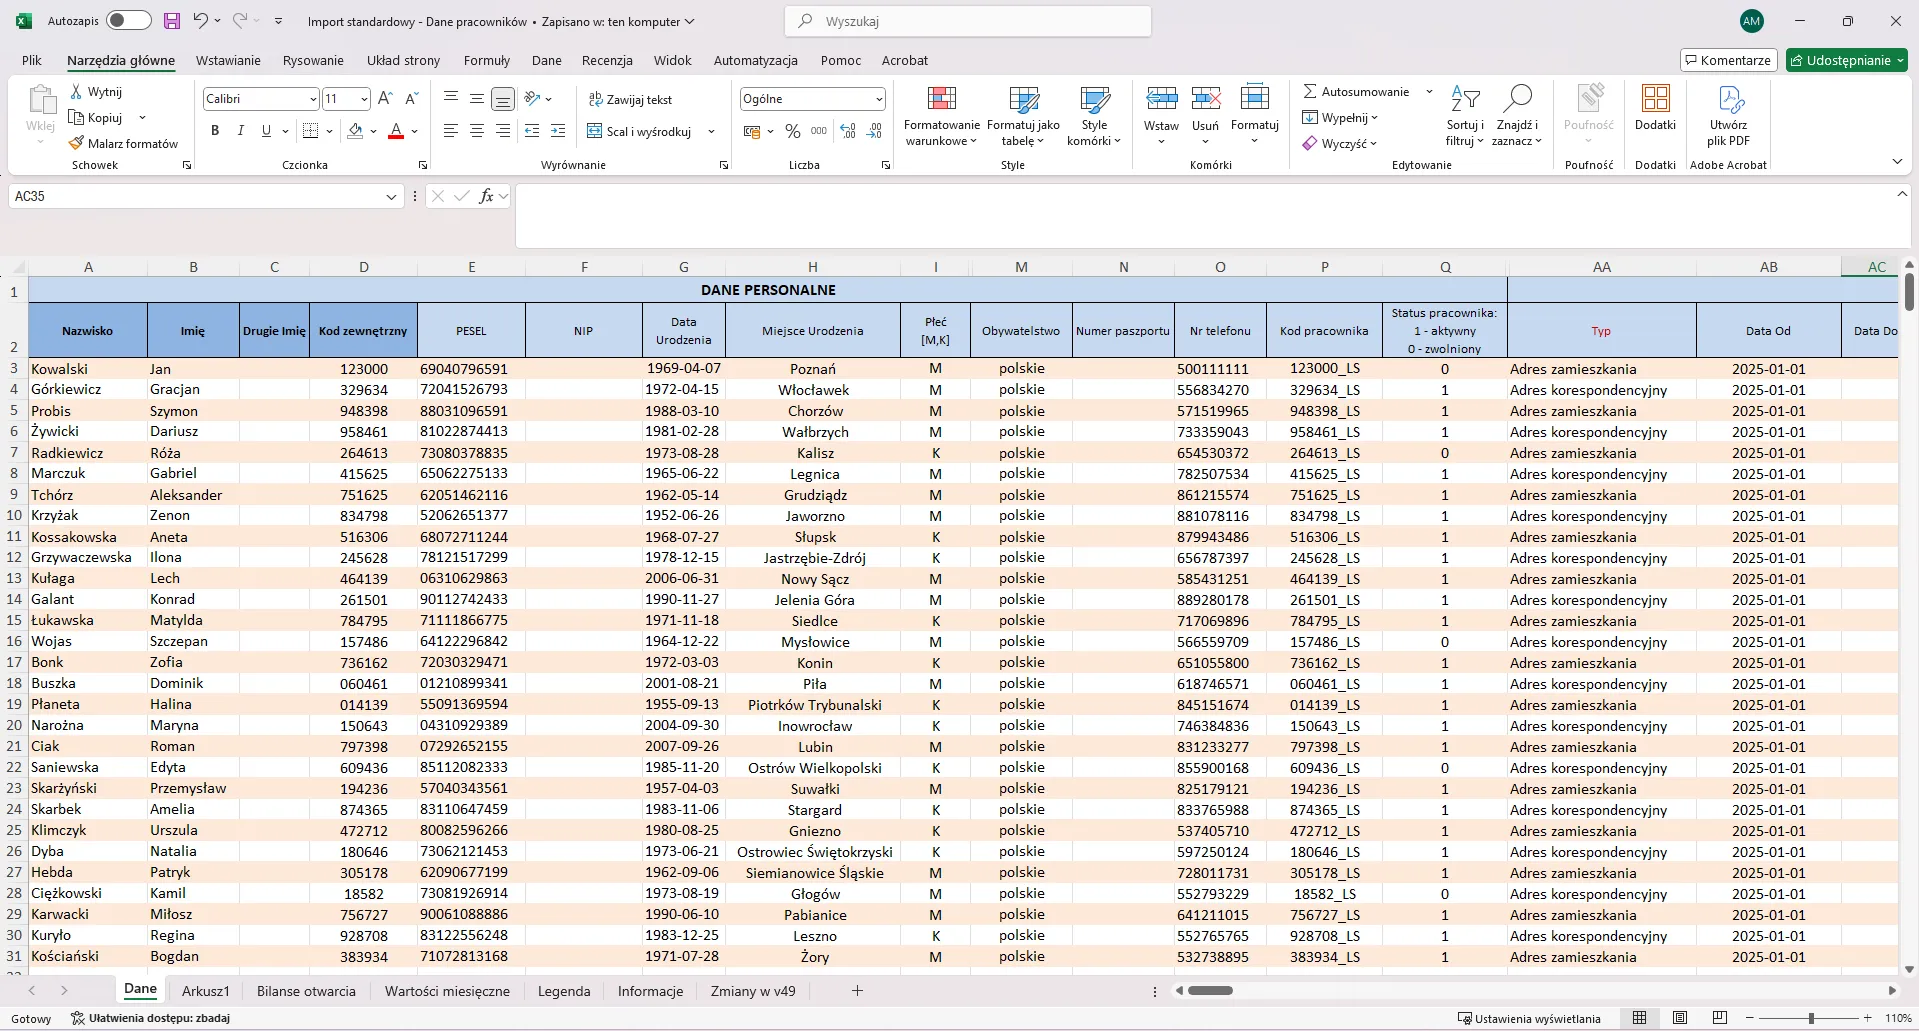Click the Komentarze button

click(x=1728, y=60)
